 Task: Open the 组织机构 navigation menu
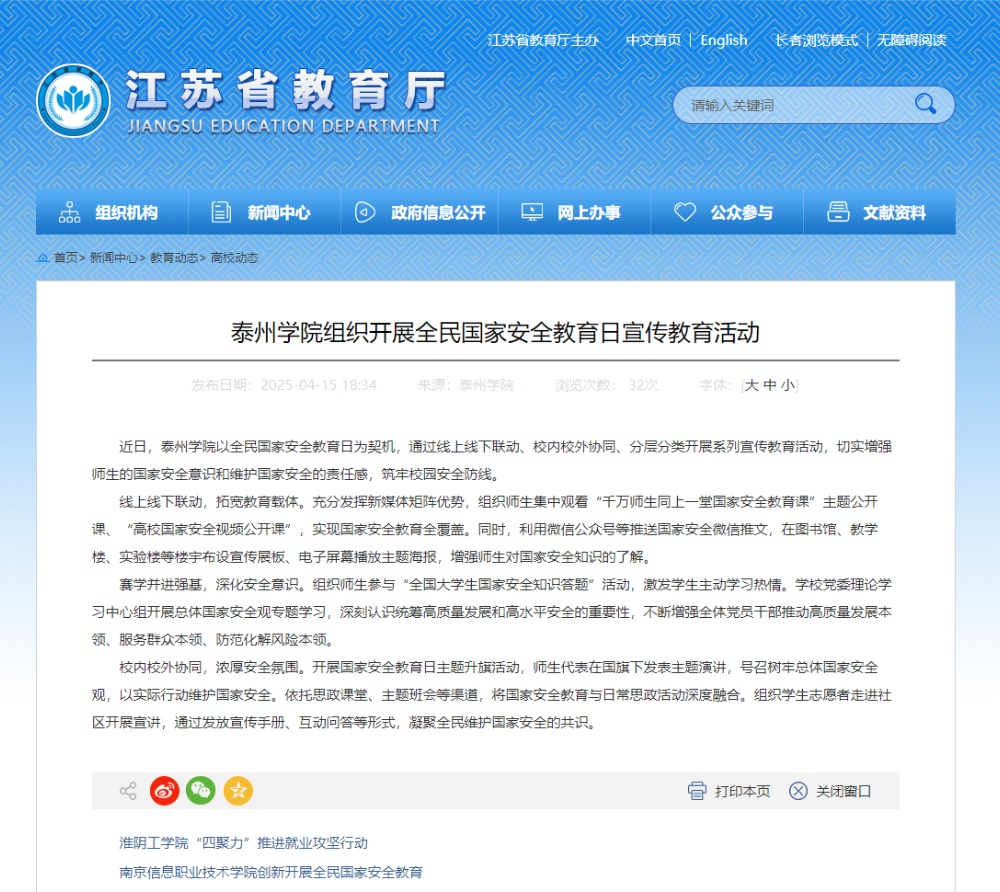tap(112, 213)
